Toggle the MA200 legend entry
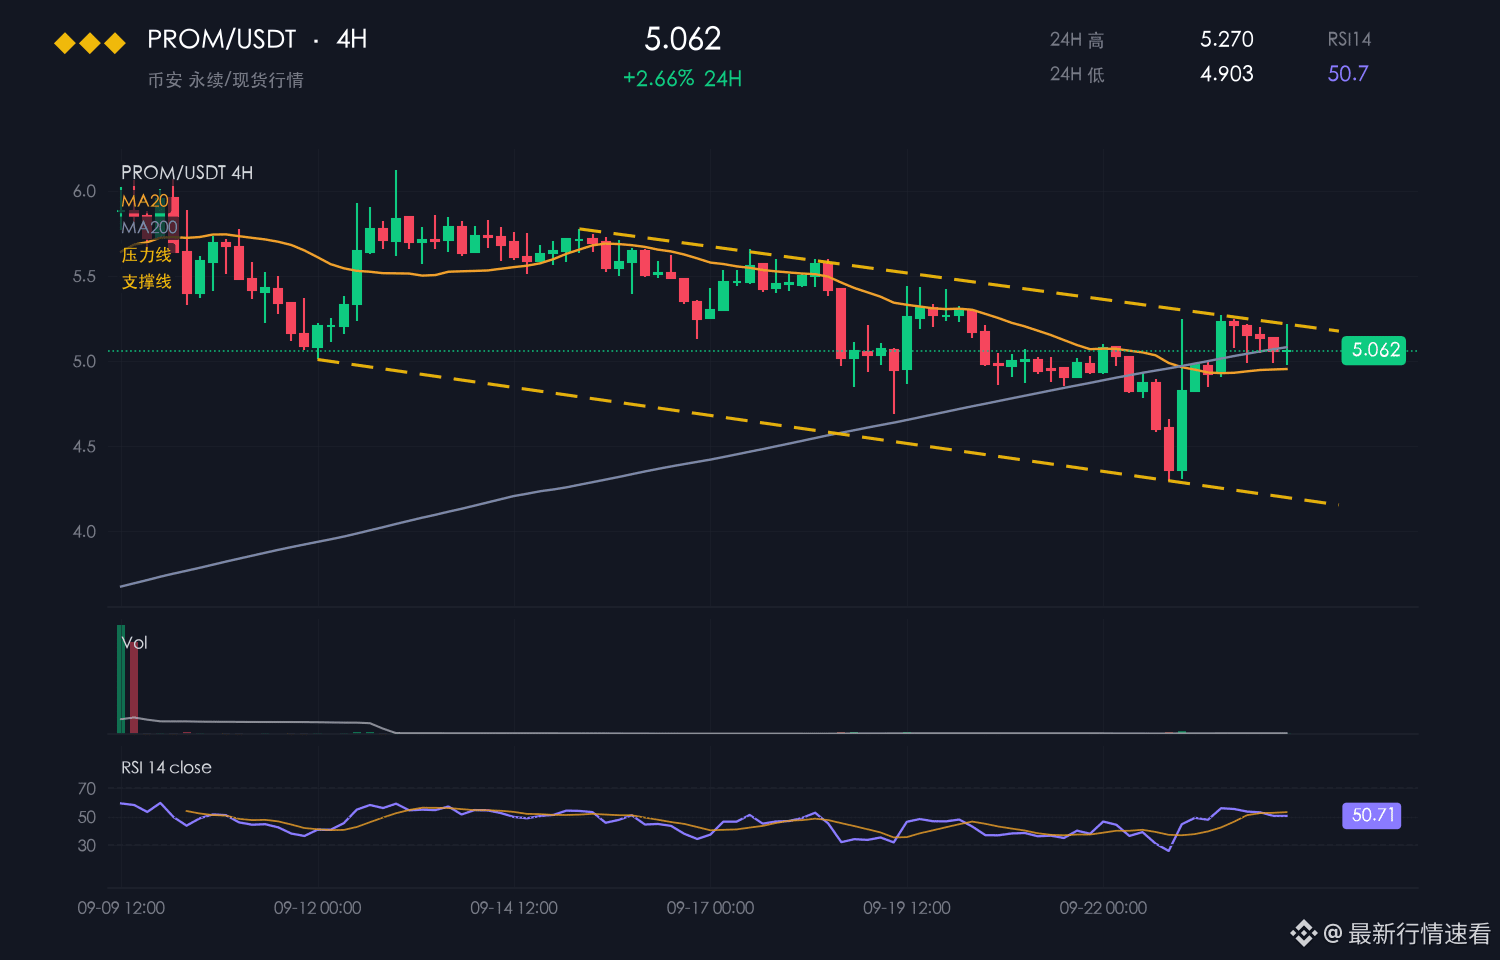Image resolution: width=1500 pixels, height=960 pixels. (150, 227)
